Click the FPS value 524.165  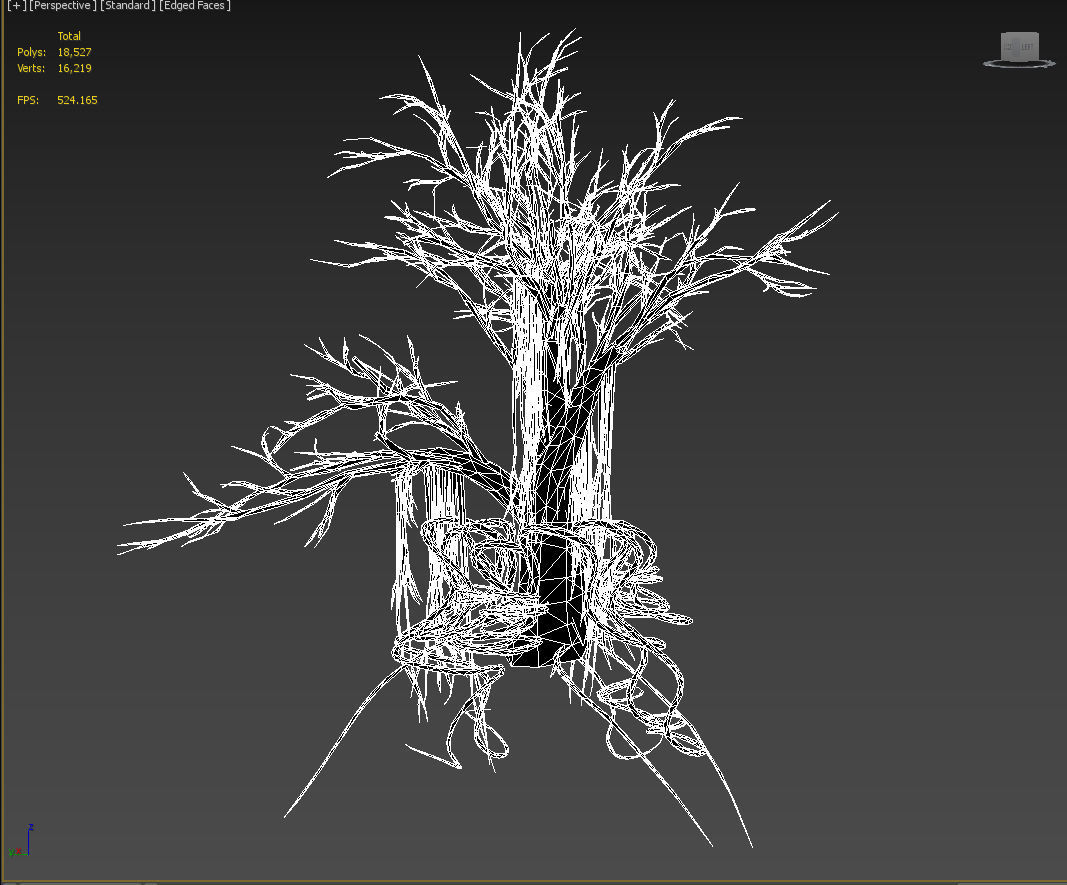(77, 100)
